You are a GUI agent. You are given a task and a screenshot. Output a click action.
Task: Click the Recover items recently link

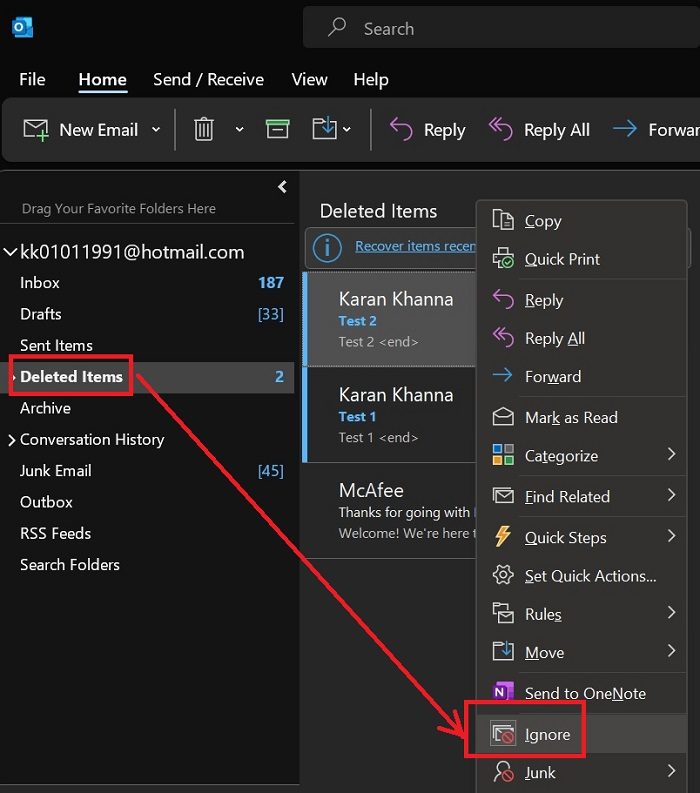[x=414, y=246]
